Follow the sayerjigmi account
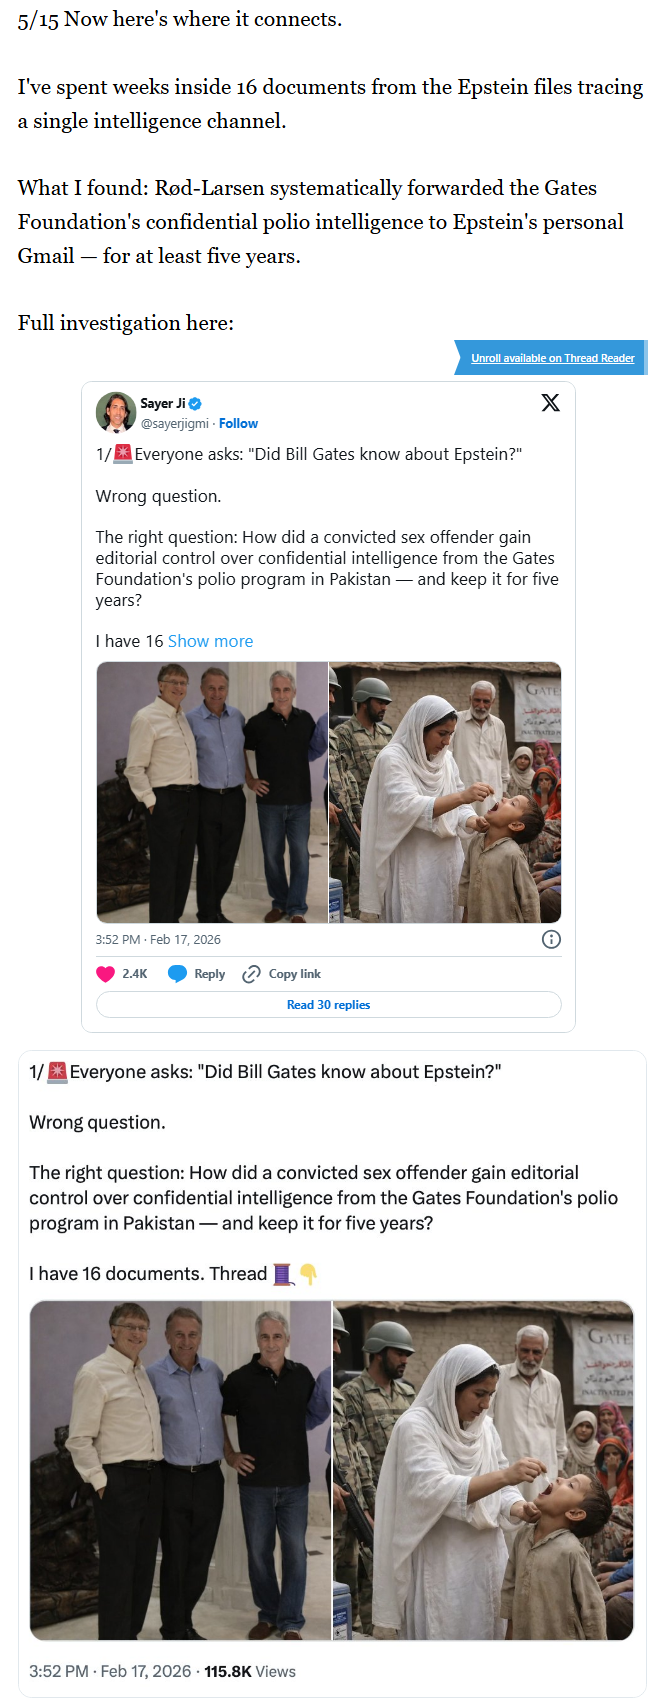Screen dimensions: 651x1702 click(238, 423)
